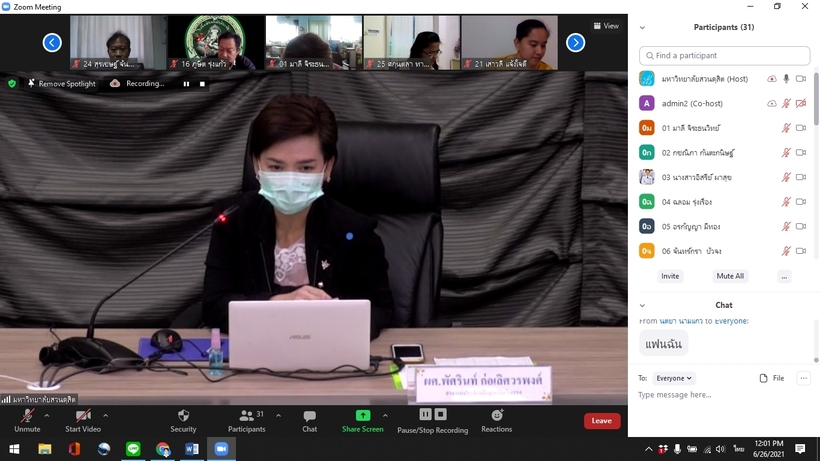Image resolution: width=820 pixels, height=461 pixels.
Task: Open more participant options (...) menu
Action: click(784, 276)
